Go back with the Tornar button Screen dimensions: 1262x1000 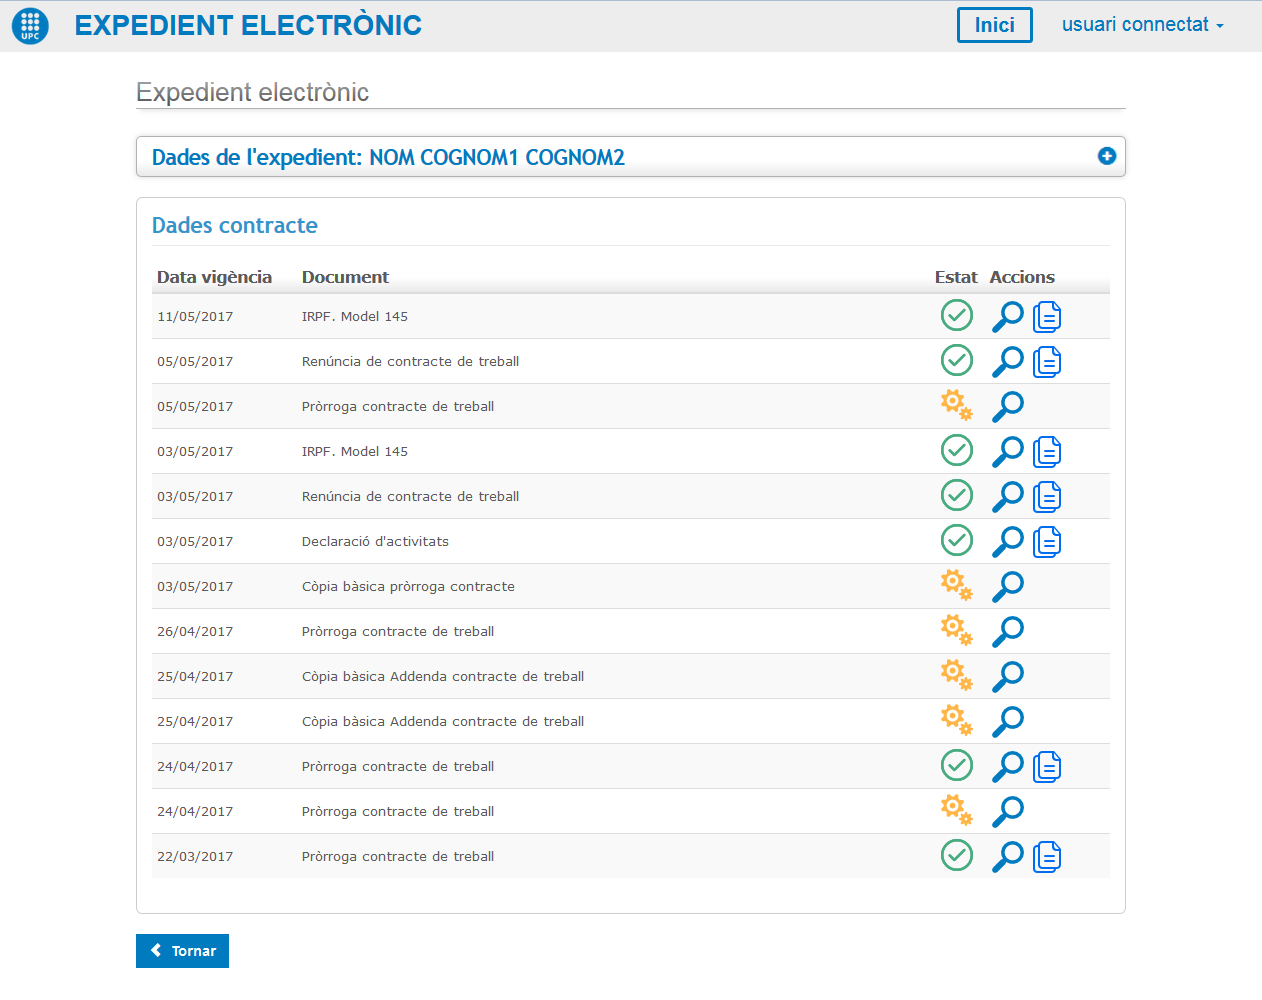(x=182, y=951)
